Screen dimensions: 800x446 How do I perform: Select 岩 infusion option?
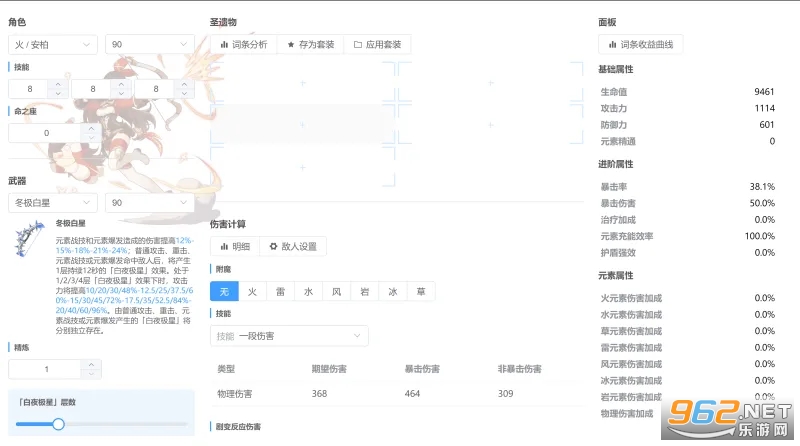pyautogui.click(x=364, y=291)
